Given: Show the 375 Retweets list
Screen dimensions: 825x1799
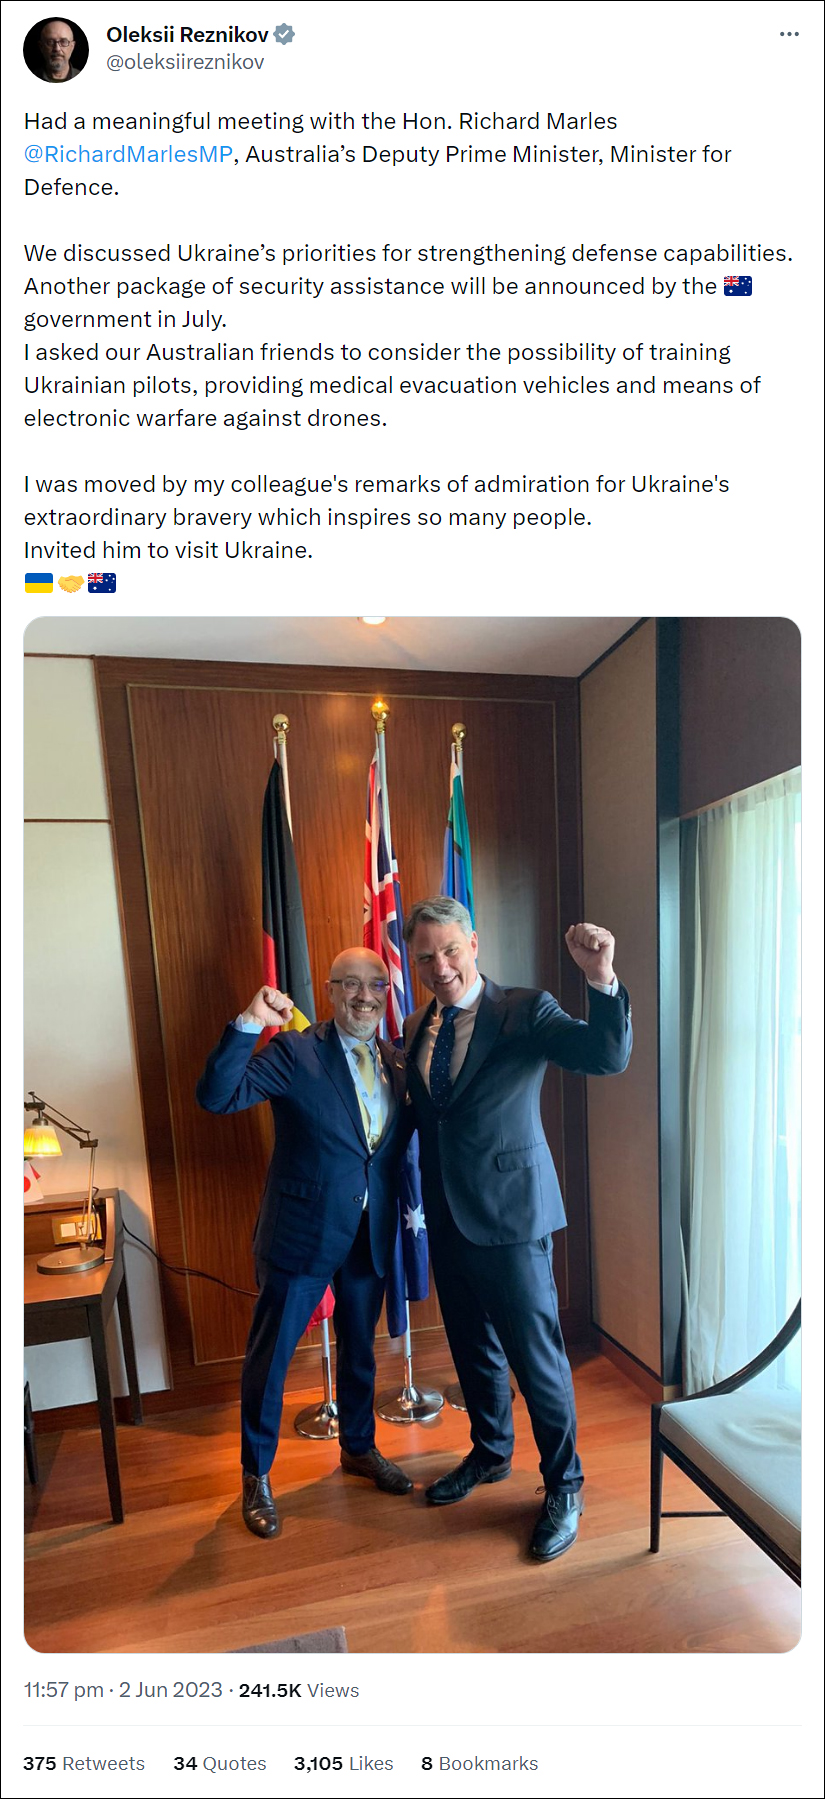Looking at the screenshot, I should (x=84, y=1763).
